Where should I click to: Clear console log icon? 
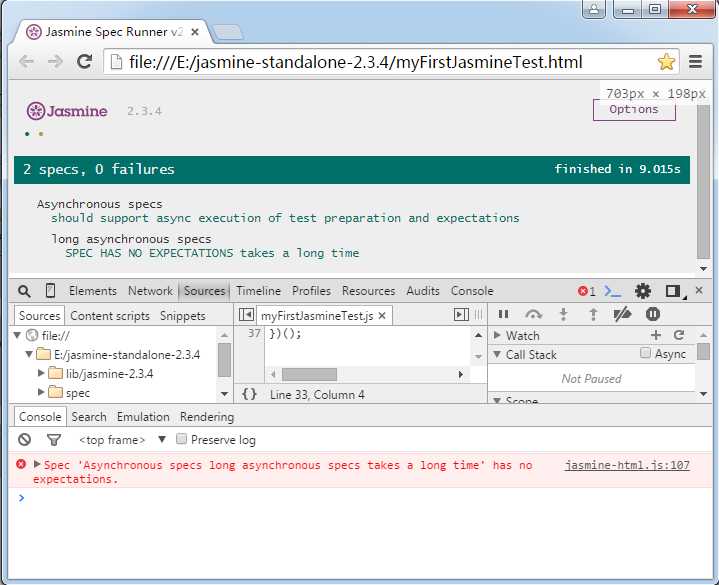pos(24,440)
